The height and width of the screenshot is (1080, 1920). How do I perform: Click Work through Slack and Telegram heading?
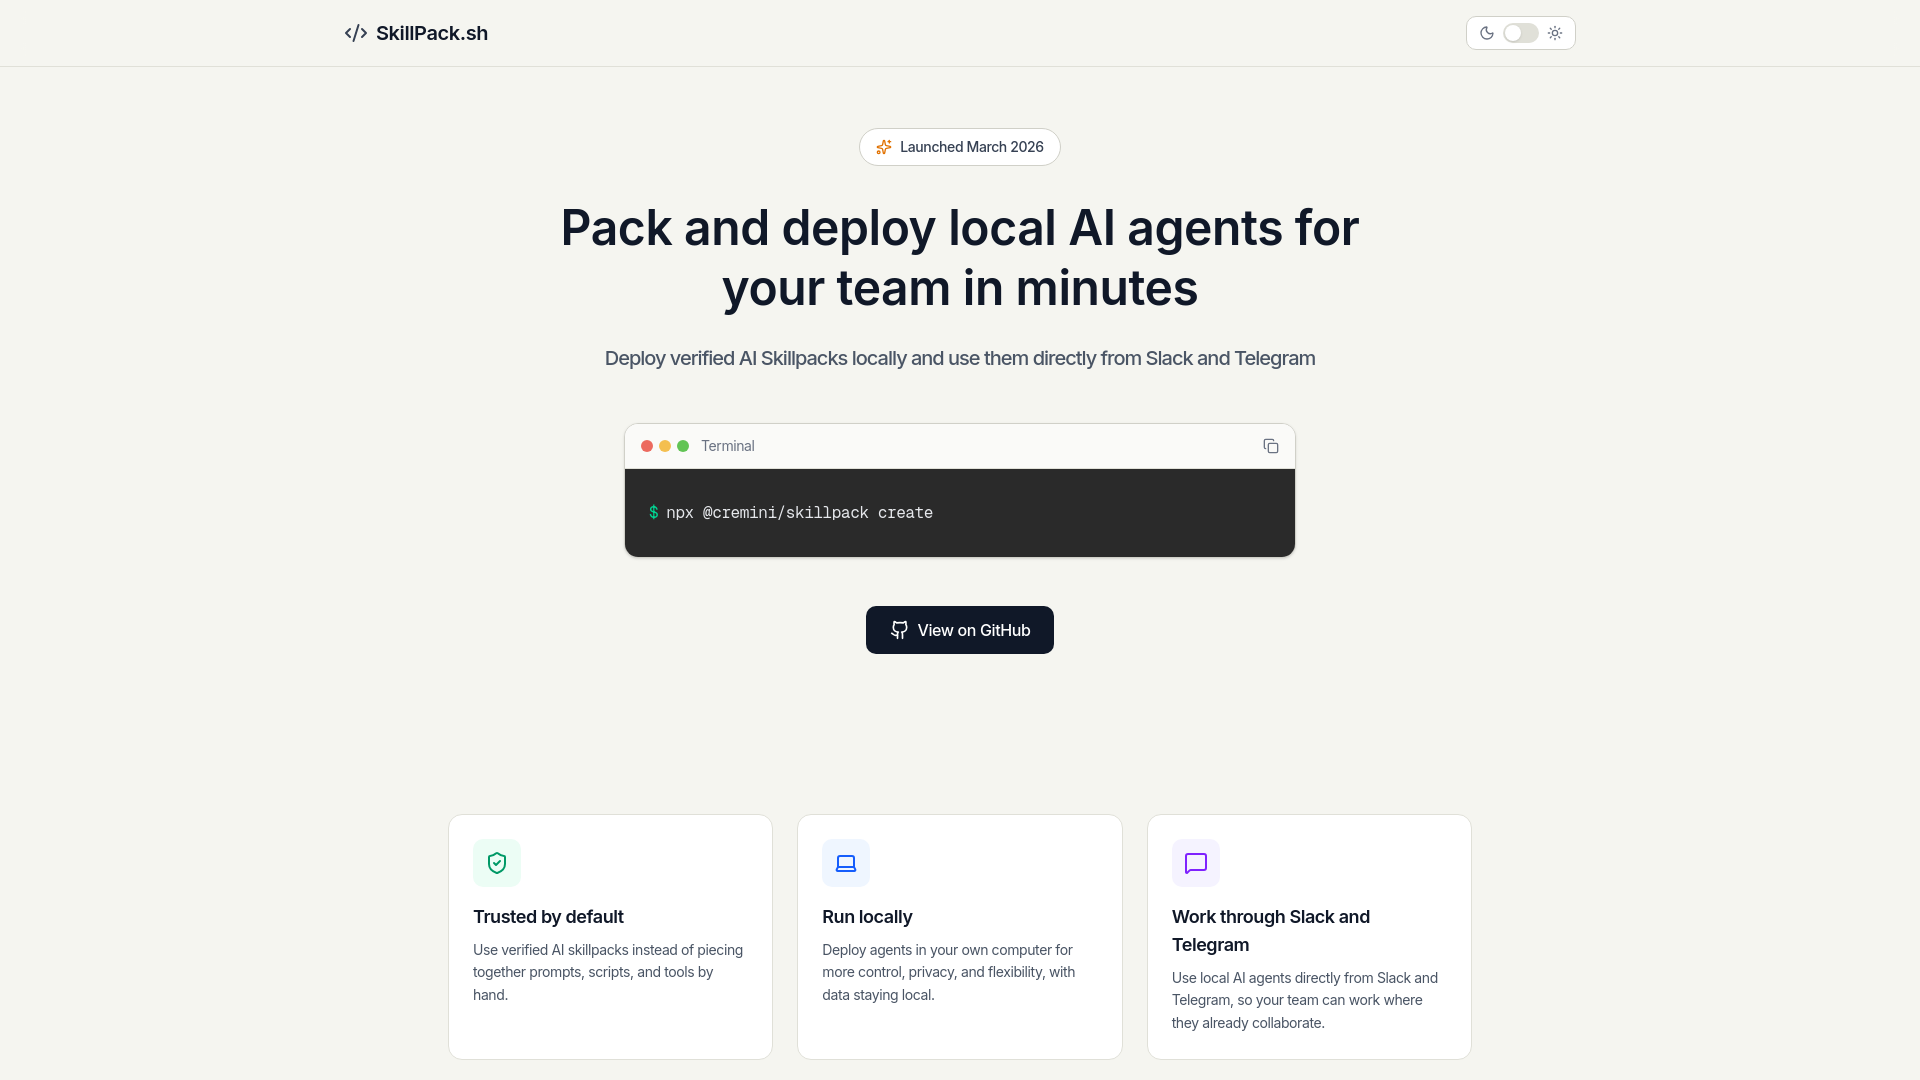click(1271, 931)
